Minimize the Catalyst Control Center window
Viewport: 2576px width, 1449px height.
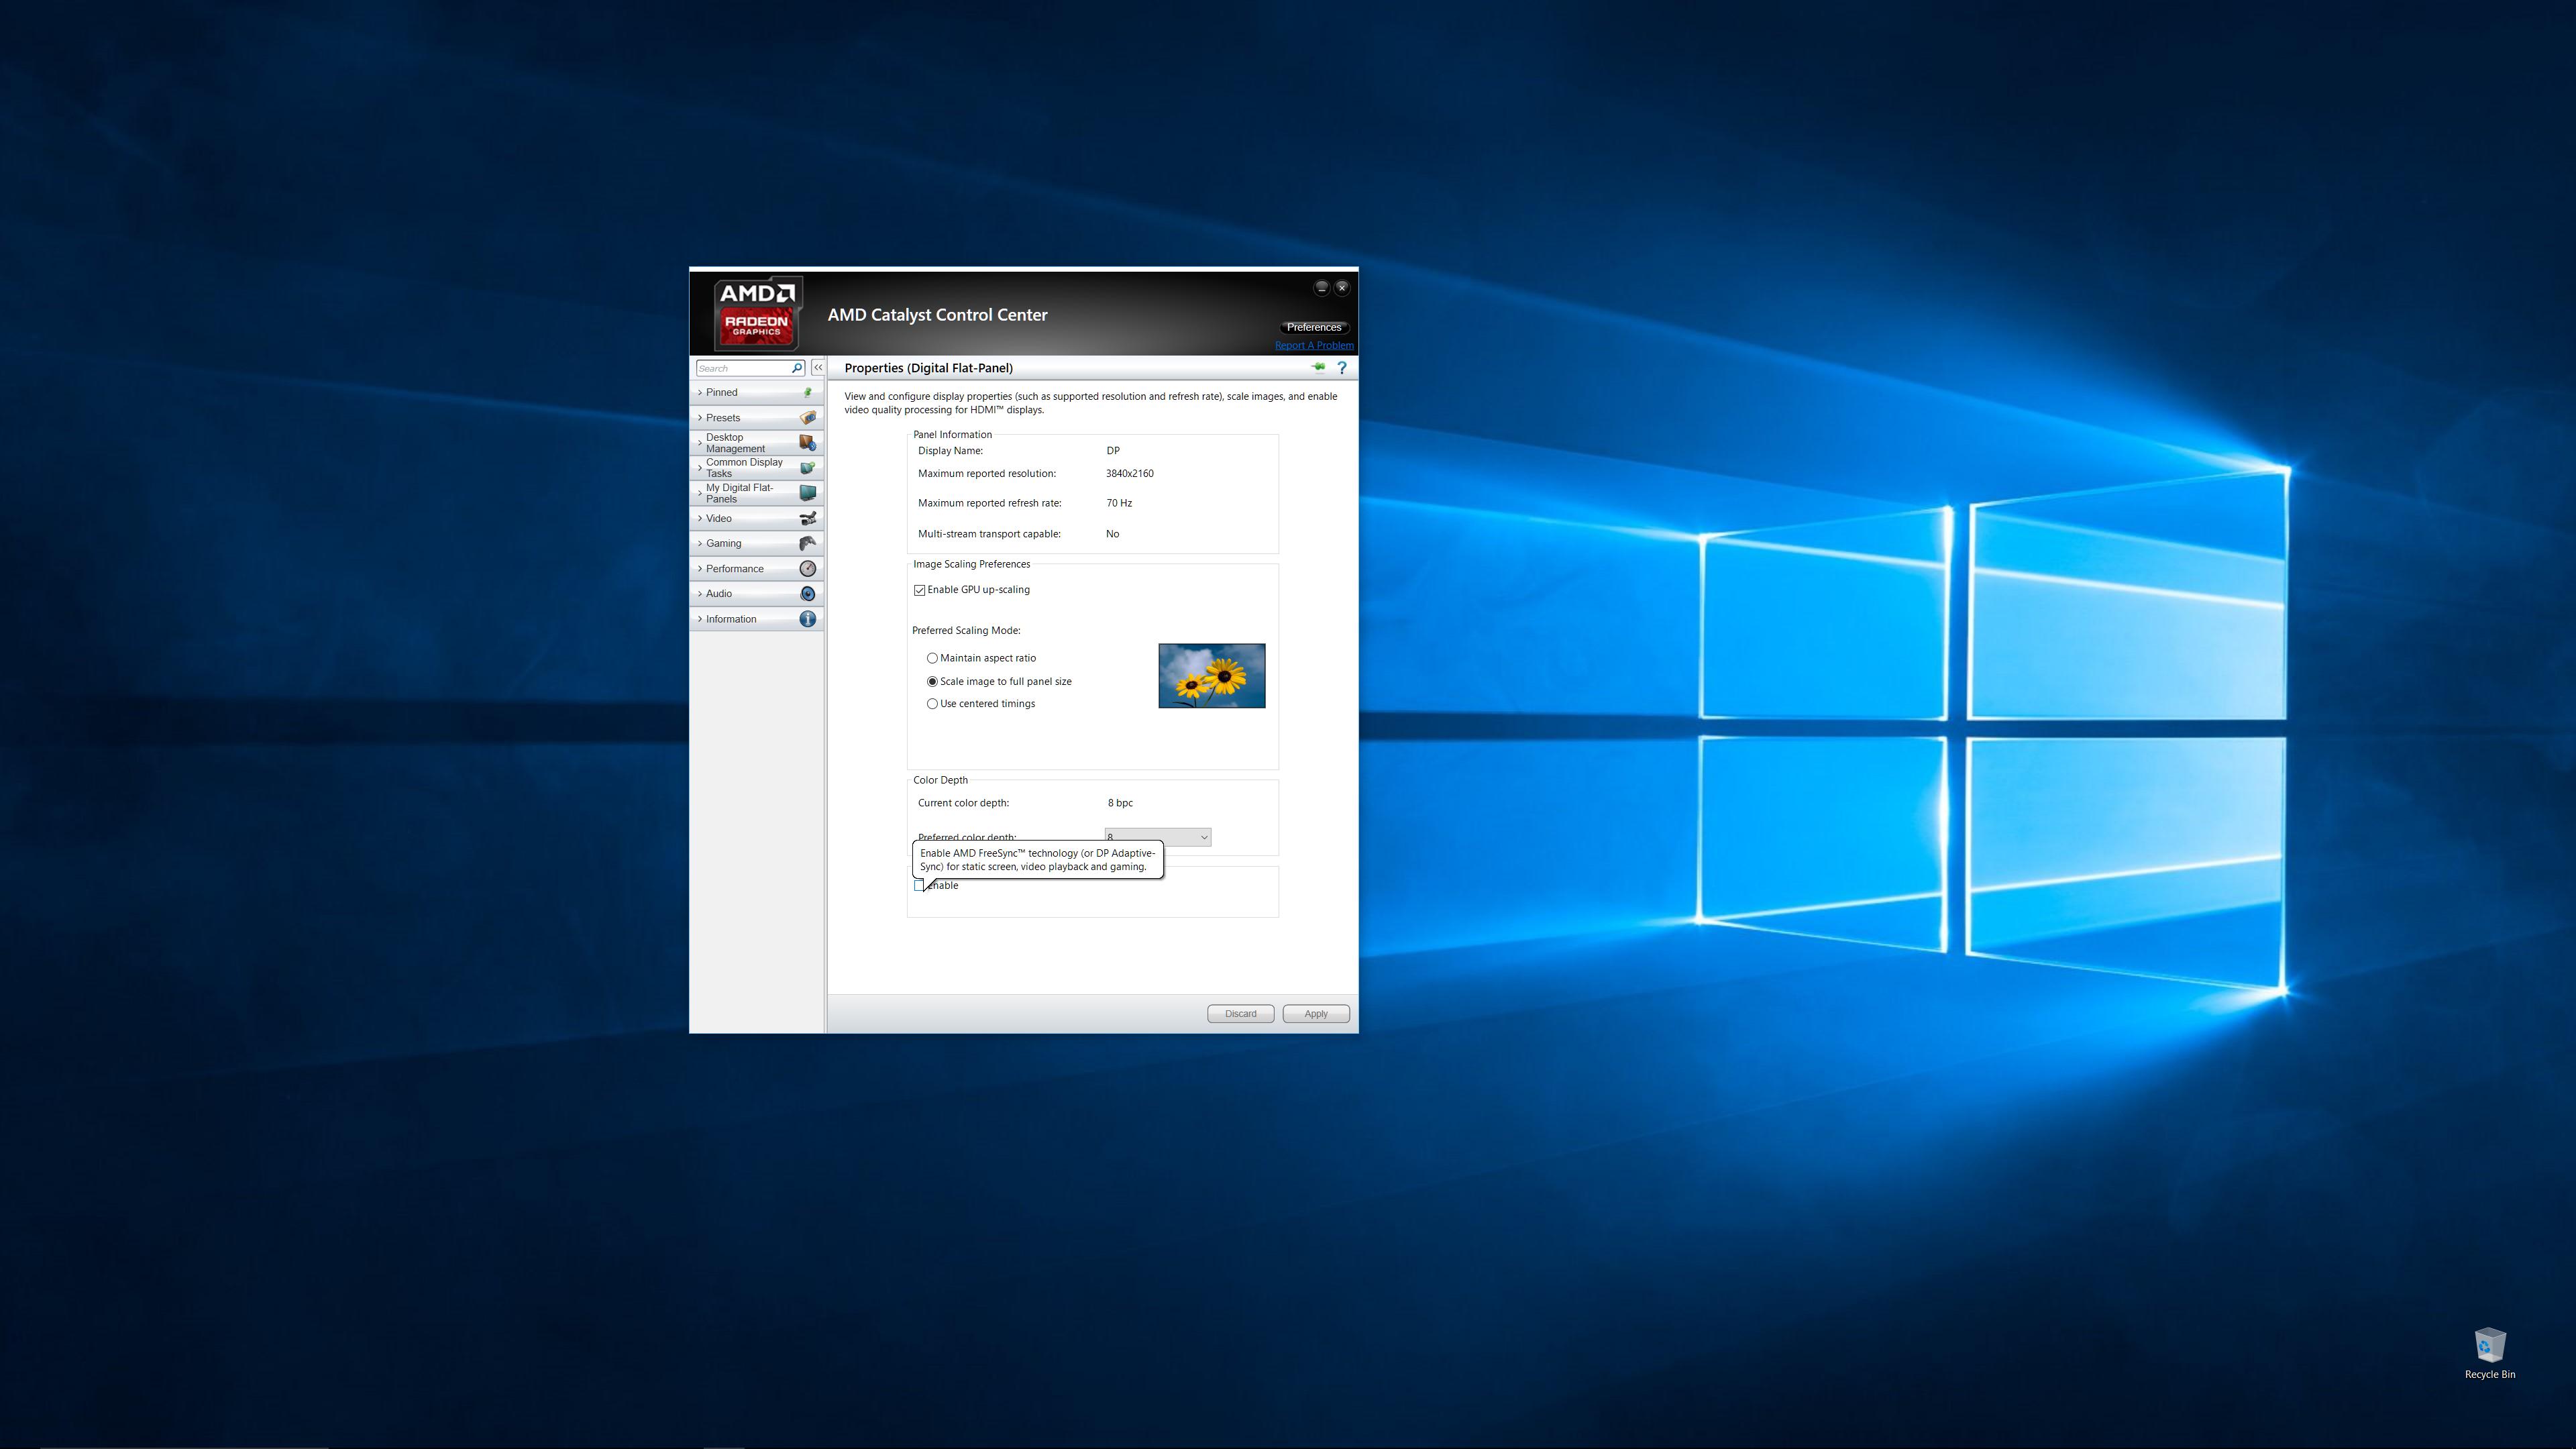1321,288
